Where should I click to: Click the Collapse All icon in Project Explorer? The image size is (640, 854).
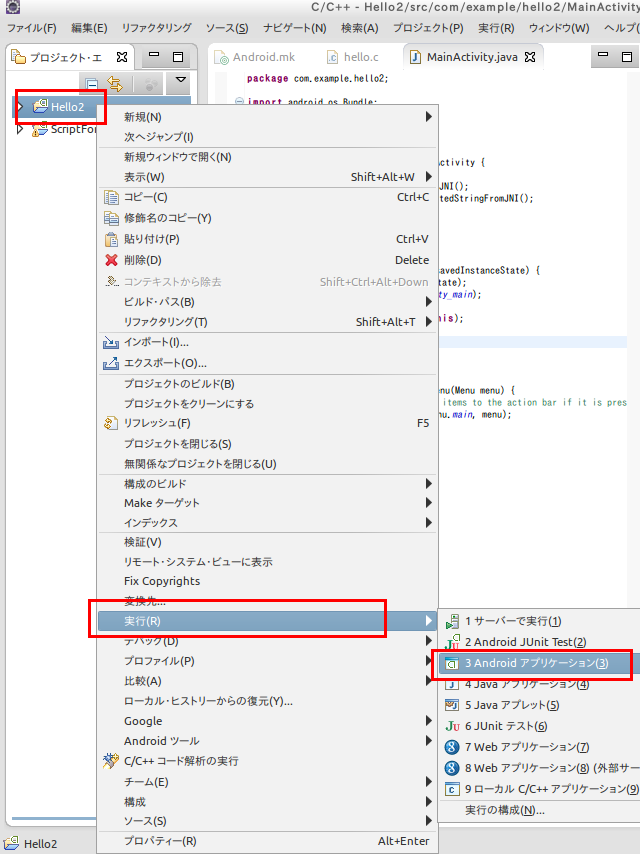tap(92, 84)
